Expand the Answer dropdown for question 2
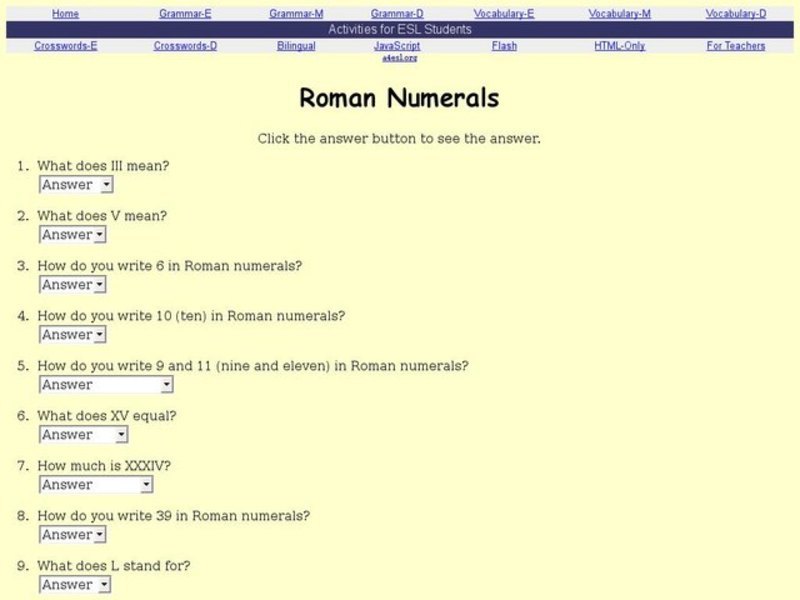The height and width of the screenshot is (600, 800). point(71,234)
